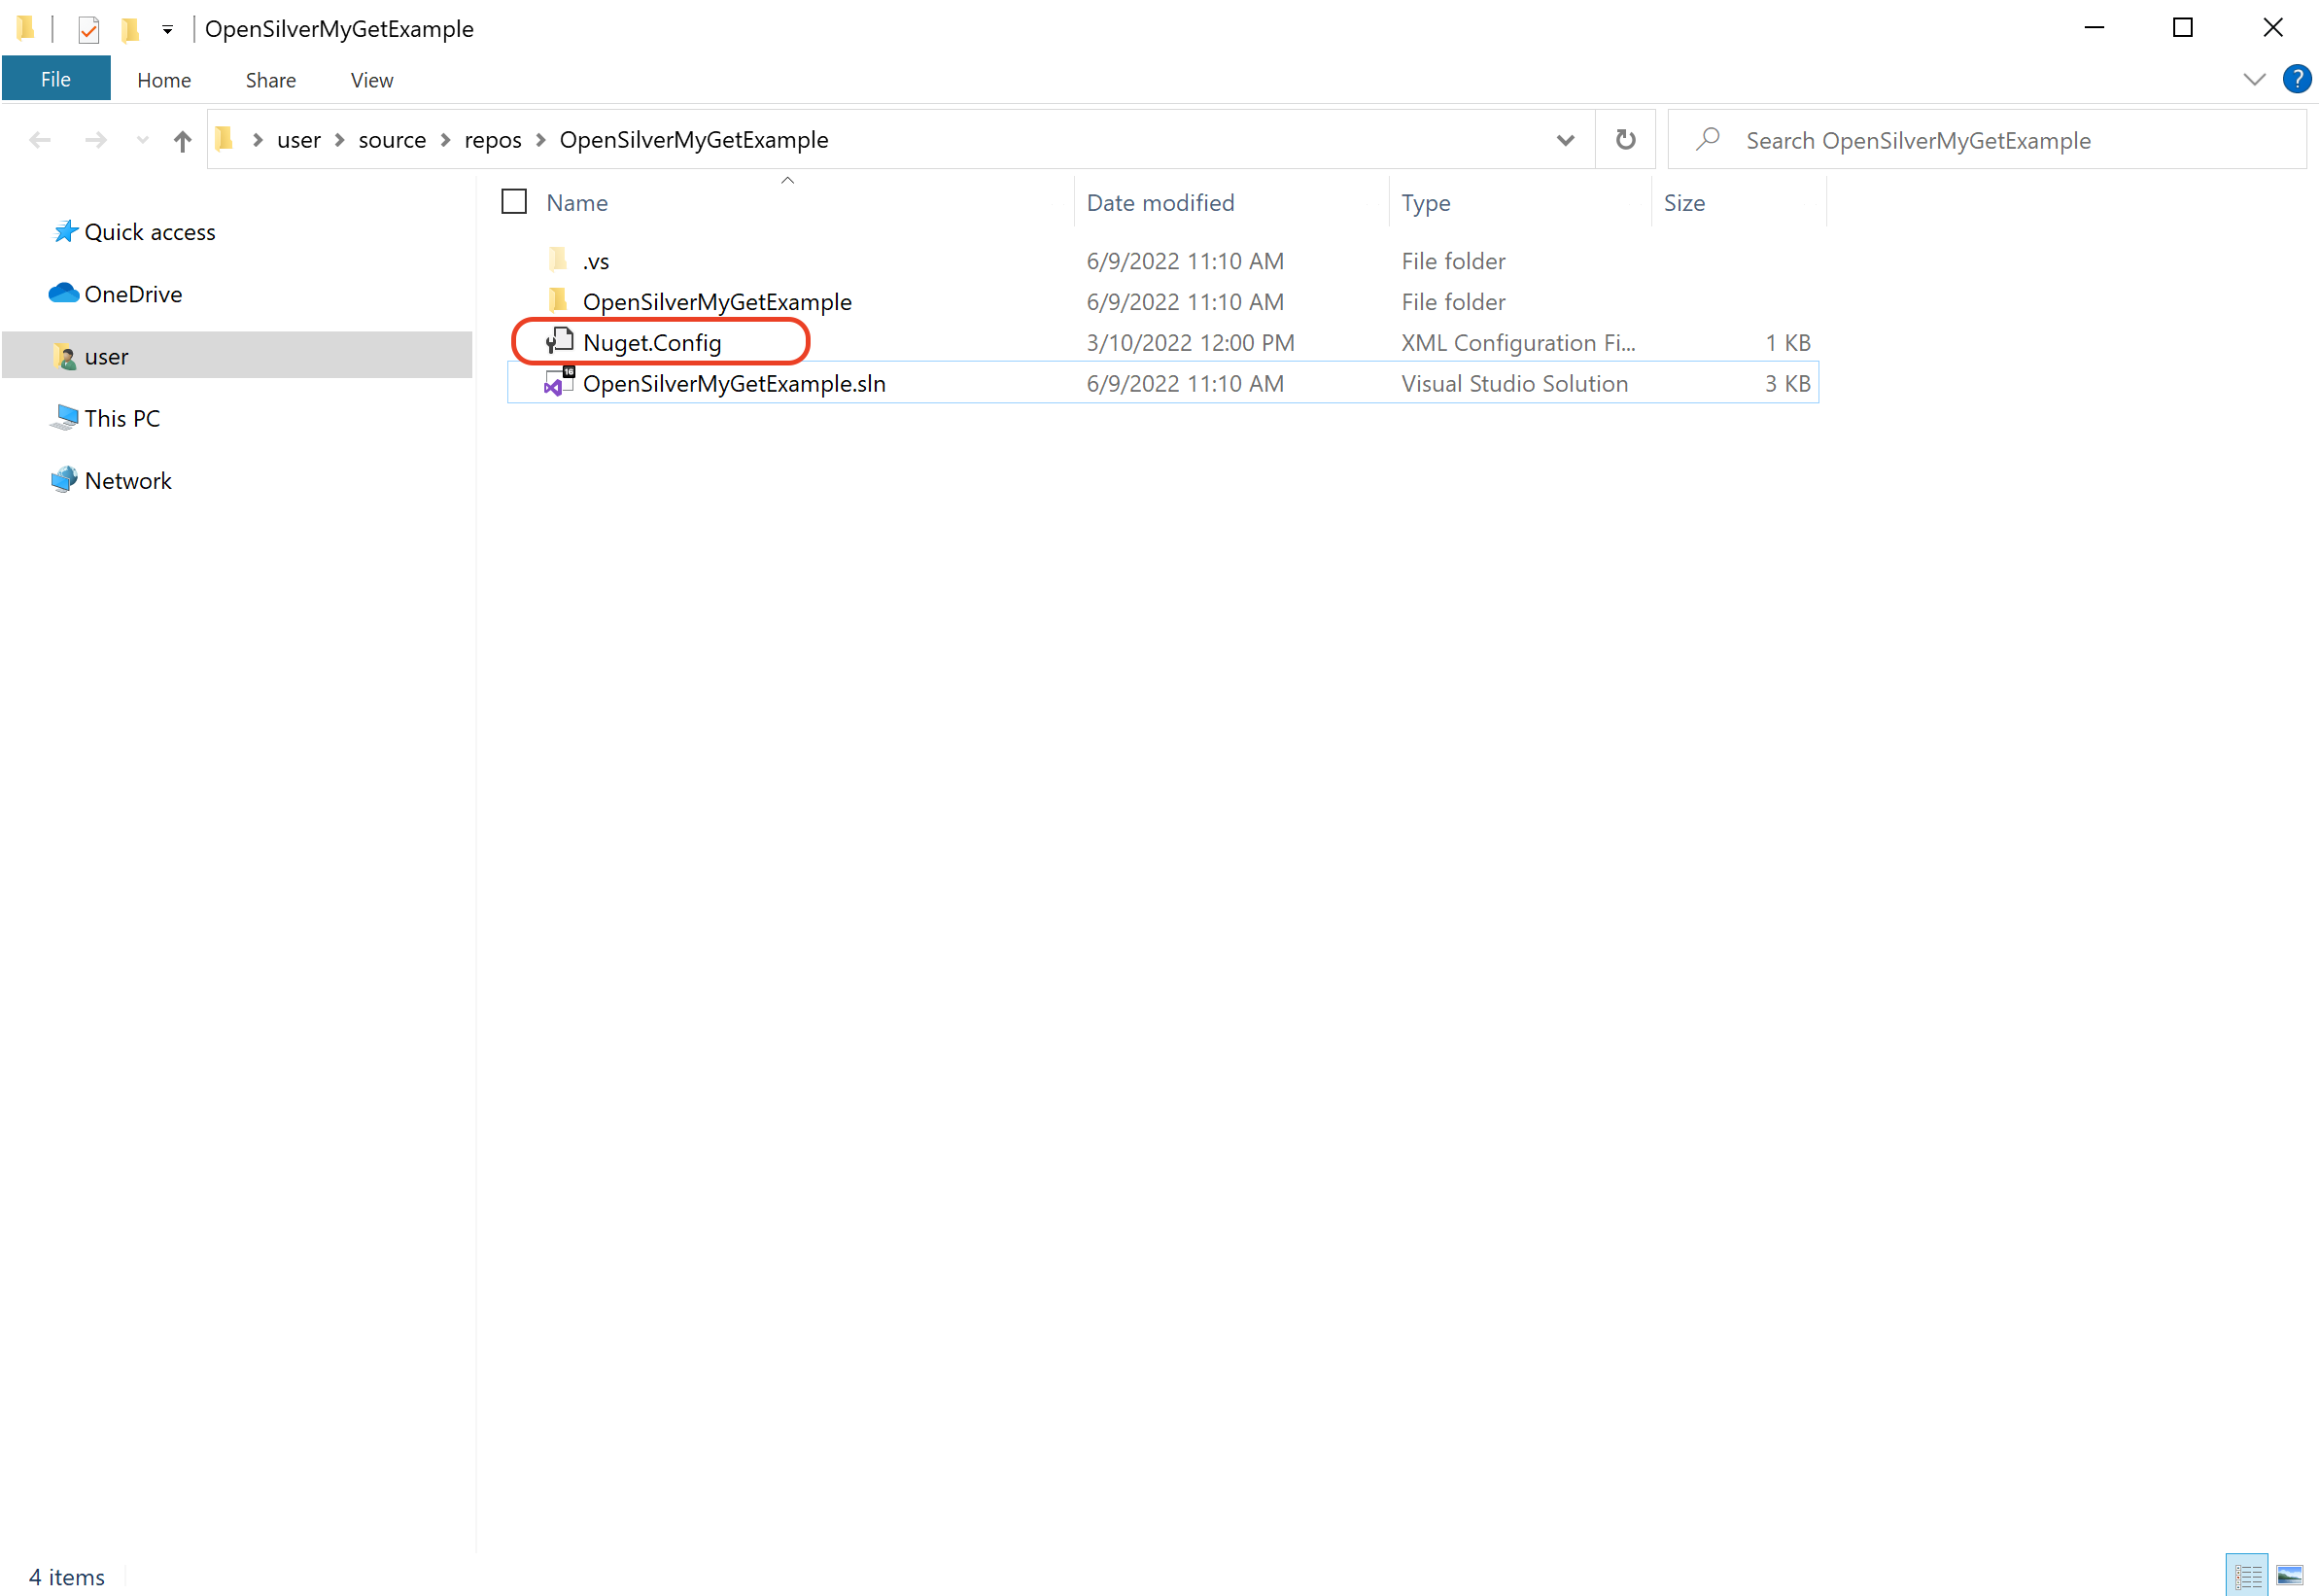The width and height of the screenshot is (2320, 1596).
Task: Expand chevron after 'source' breadcrumb
Action: pos(446,140)
